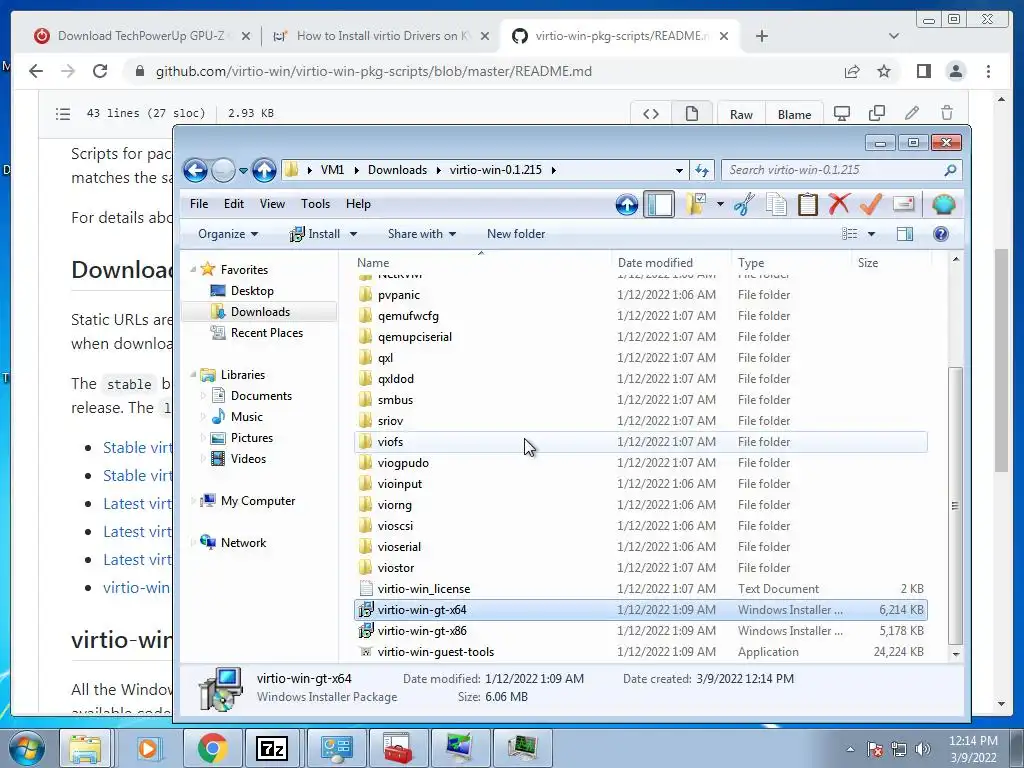Open the Help menu in Explorer
The image size is (1024, 768).
click(x=358, y=204)
